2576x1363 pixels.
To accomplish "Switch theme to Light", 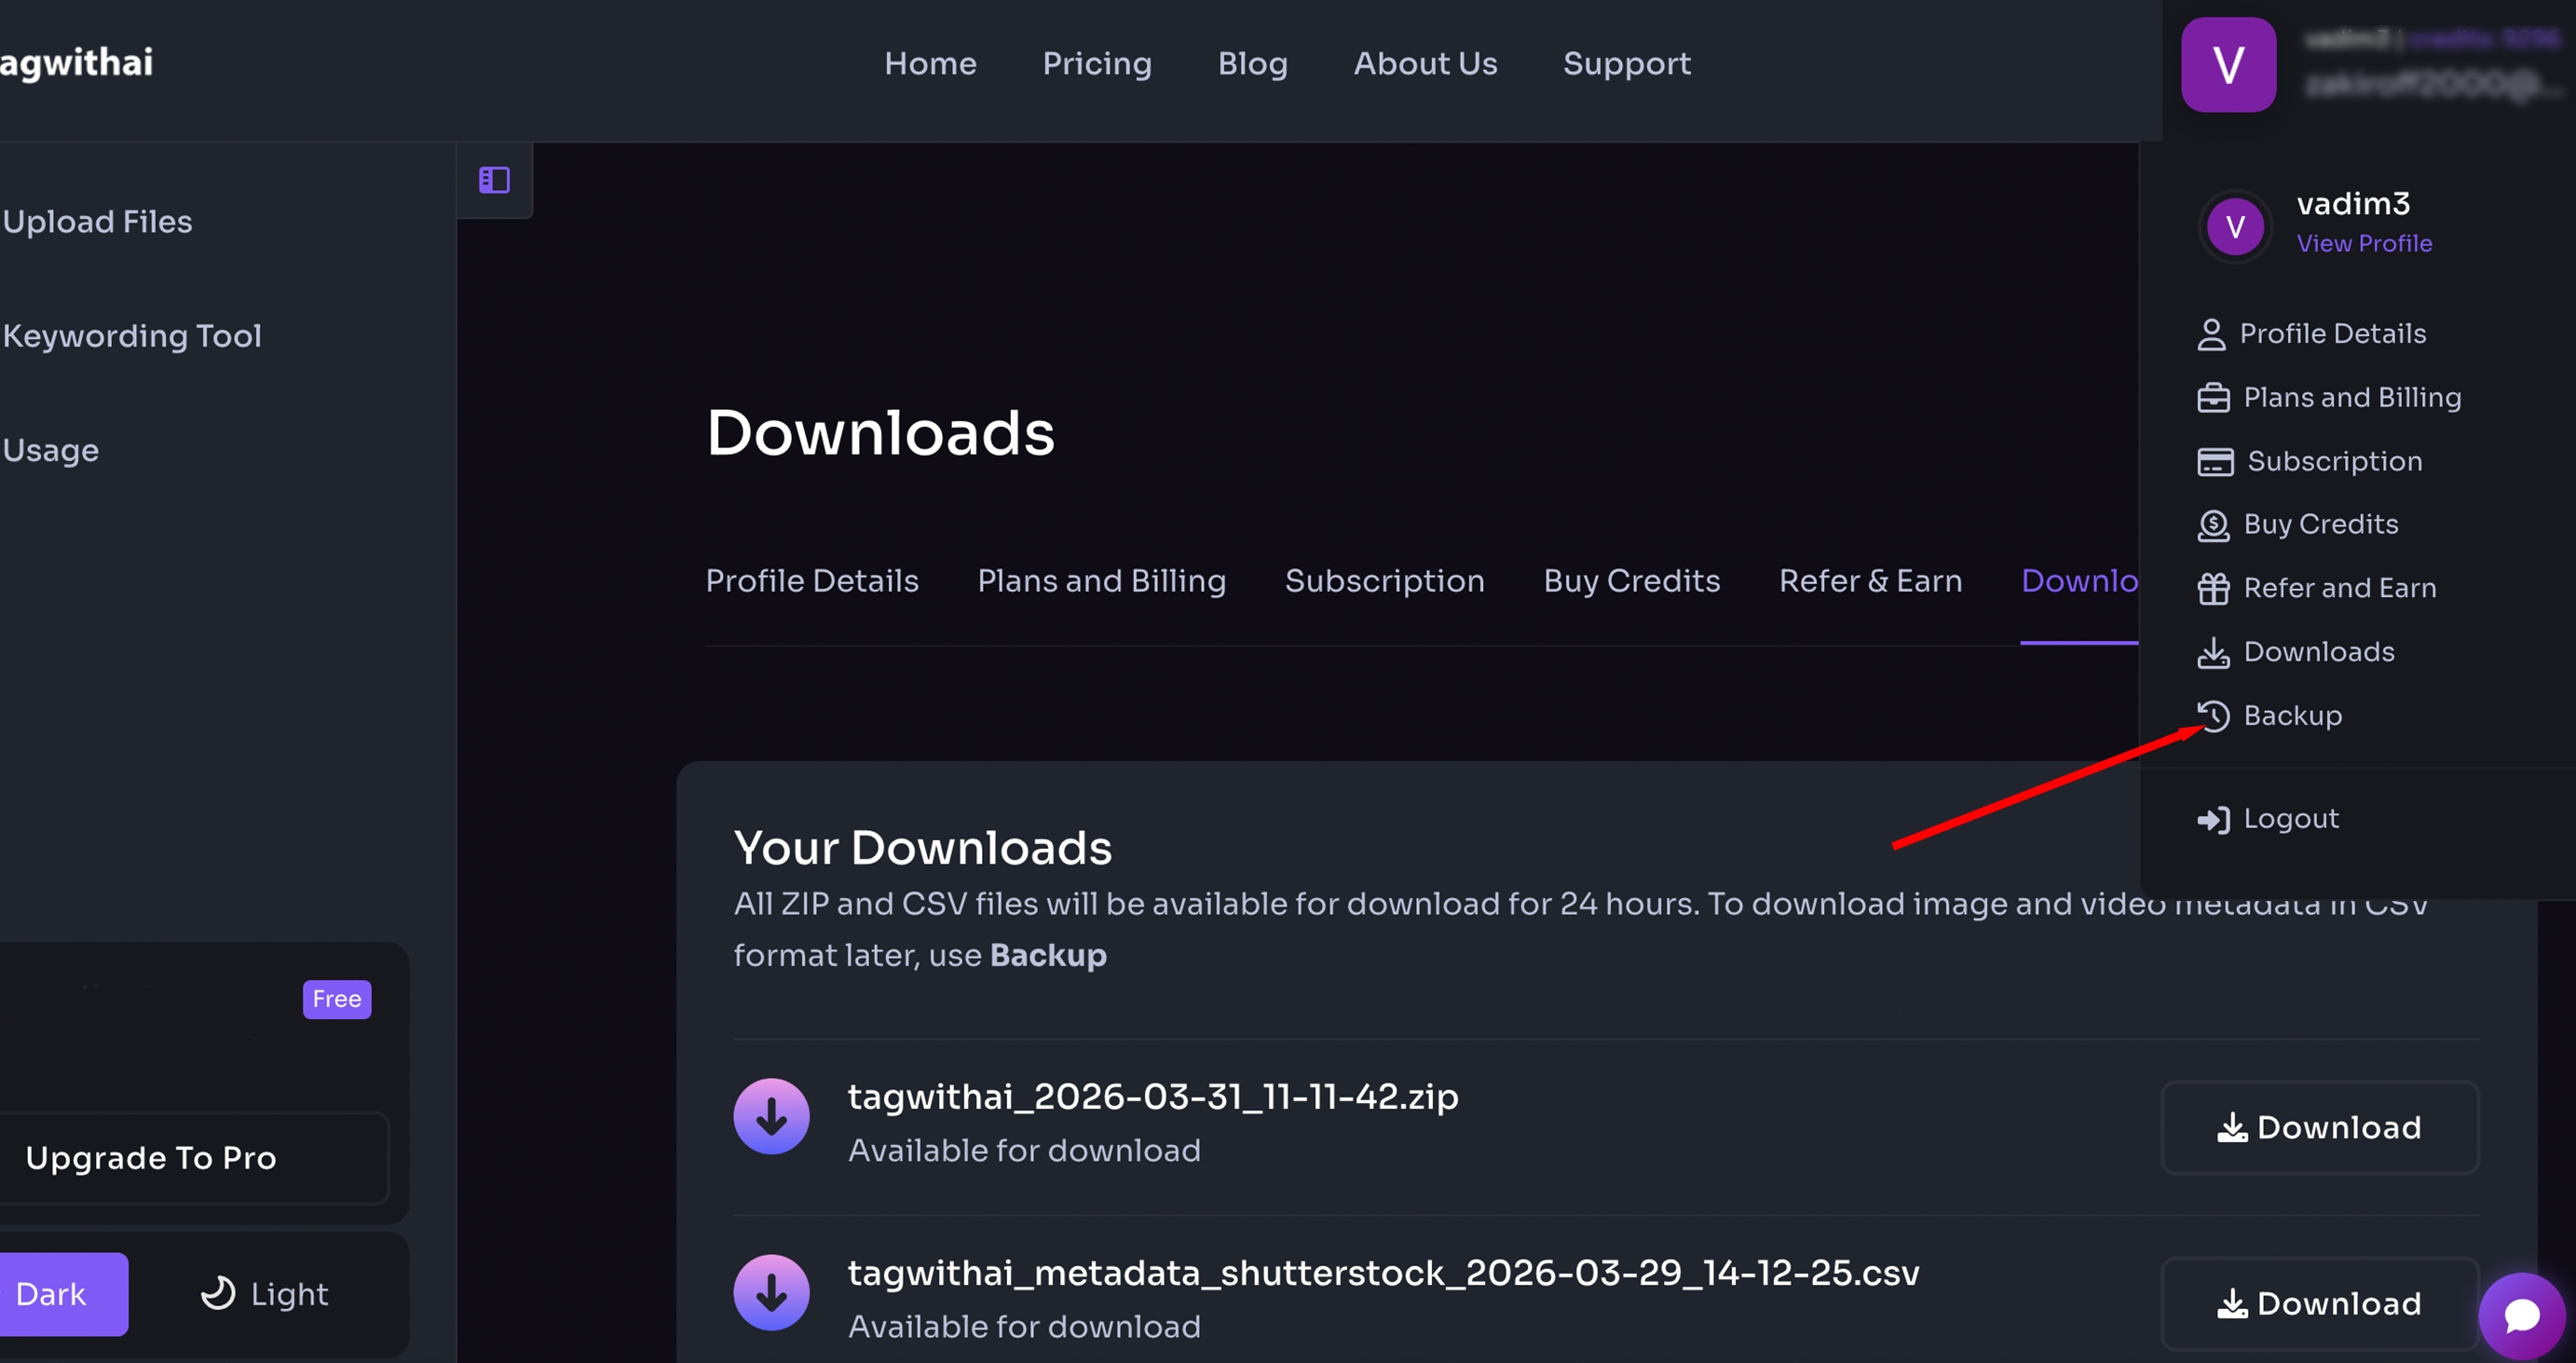I will (265, 1293).
